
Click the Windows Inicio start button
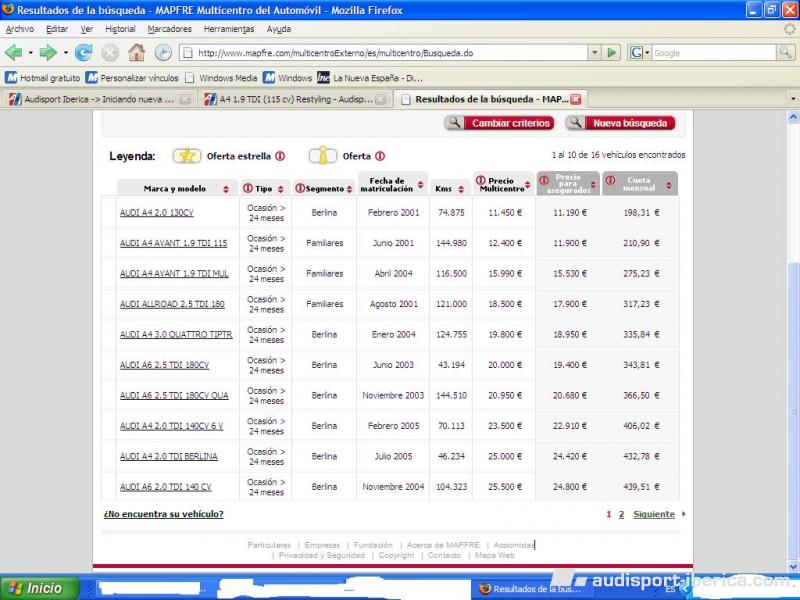point(40,588)
